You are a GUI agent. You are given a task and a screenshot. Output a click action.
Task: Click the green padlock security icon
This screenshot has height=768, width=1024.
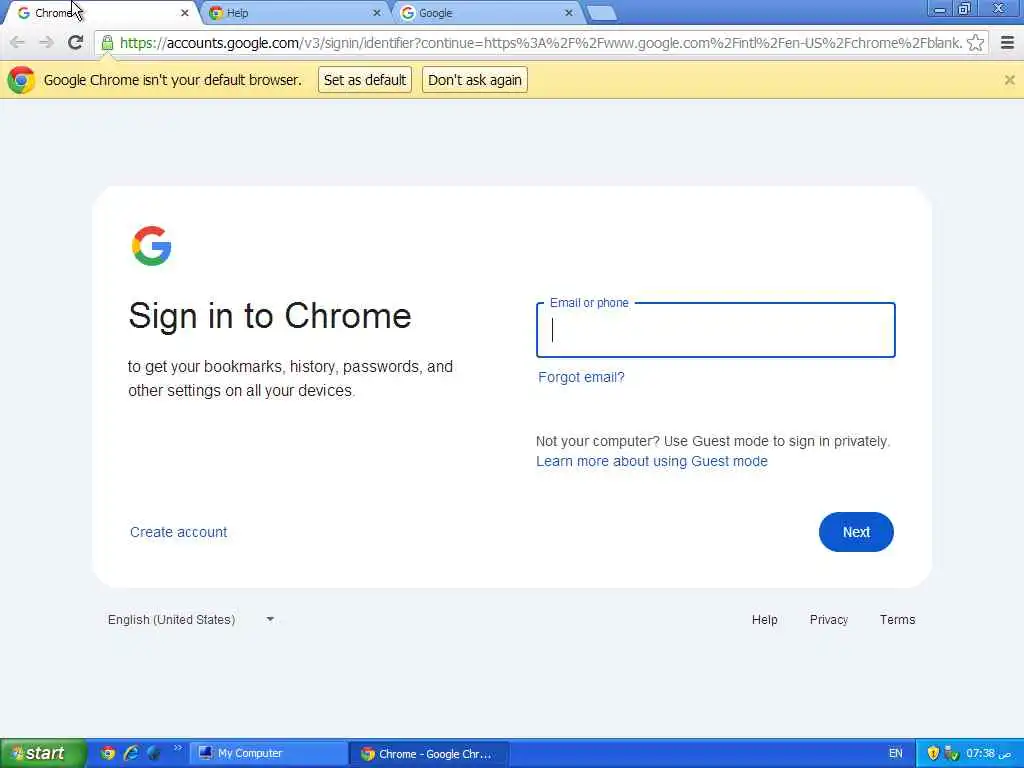click(x=108, y=43)
